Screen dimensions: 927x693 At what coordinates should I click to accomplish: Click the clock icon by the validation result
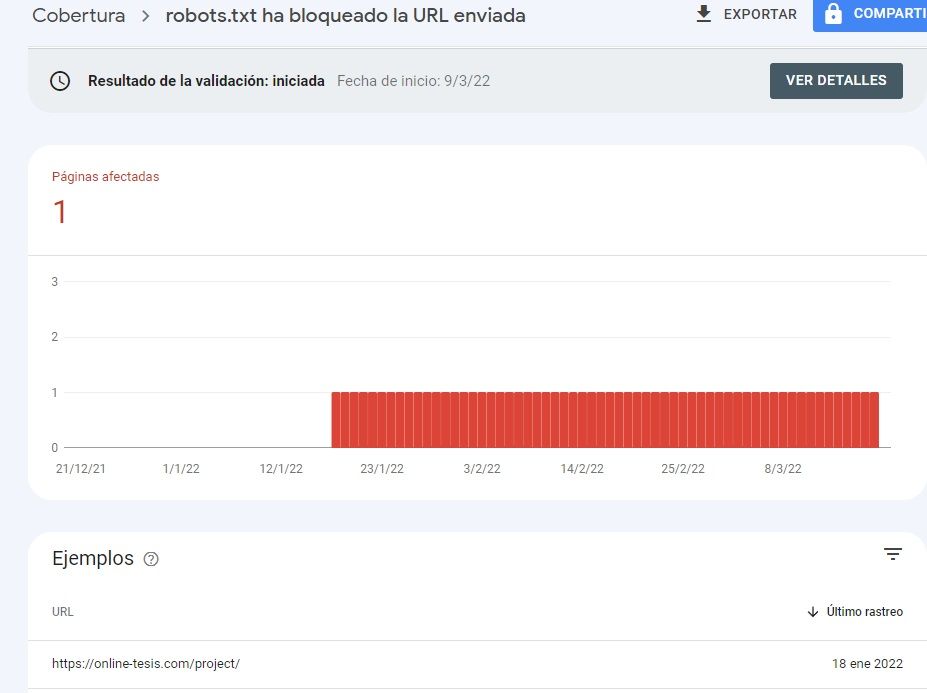(x=60, y=81)
